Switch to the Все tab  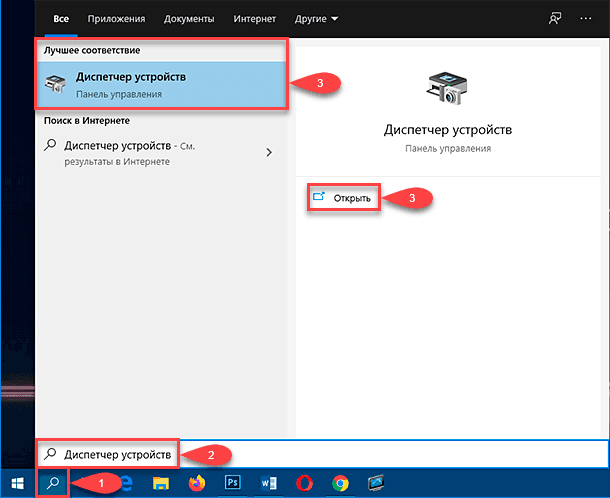[x=61, y=19]
